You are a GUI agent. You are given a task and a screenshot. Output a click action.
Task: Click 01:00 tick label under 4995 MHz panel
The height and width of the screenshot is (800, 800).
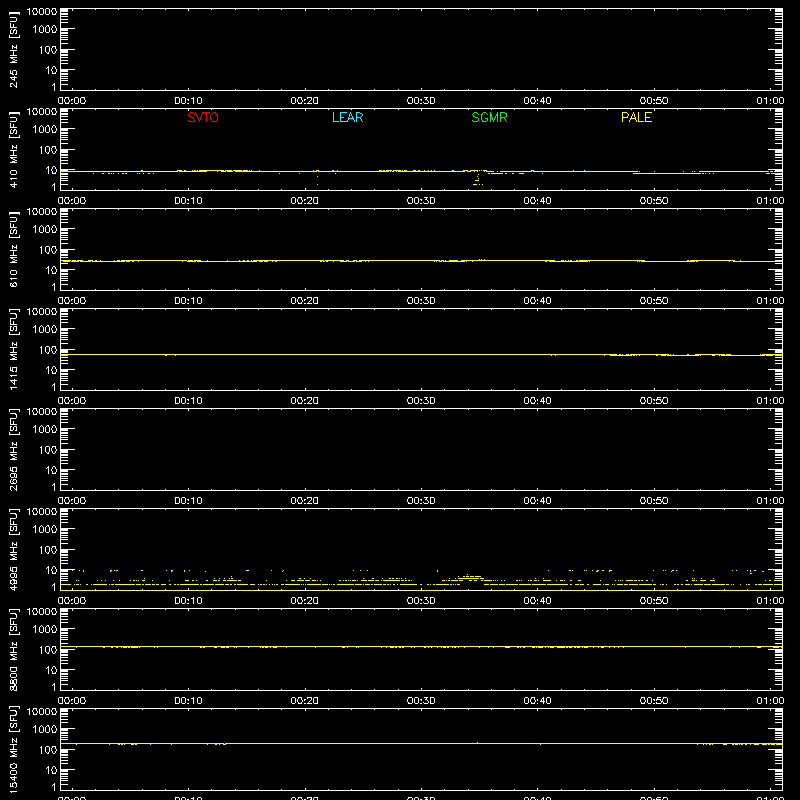tap(770, 601)
